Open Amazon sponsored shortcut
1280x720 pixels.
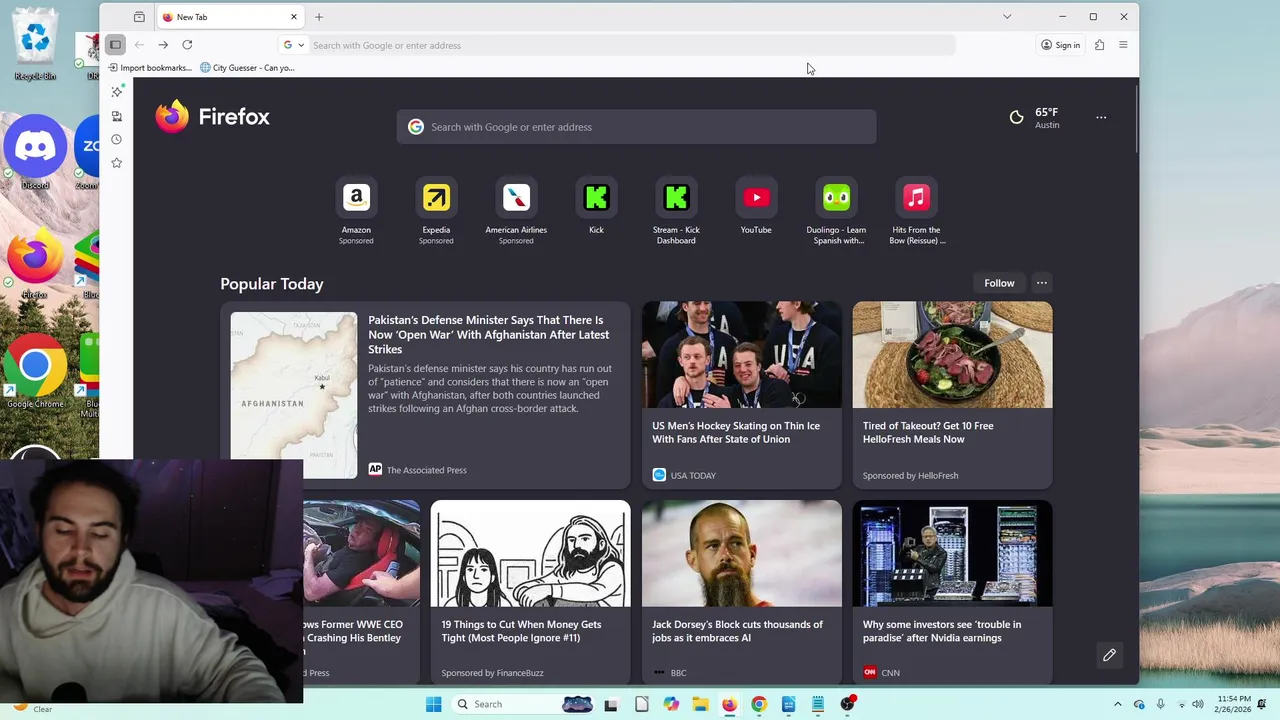[x=356, y=211]
